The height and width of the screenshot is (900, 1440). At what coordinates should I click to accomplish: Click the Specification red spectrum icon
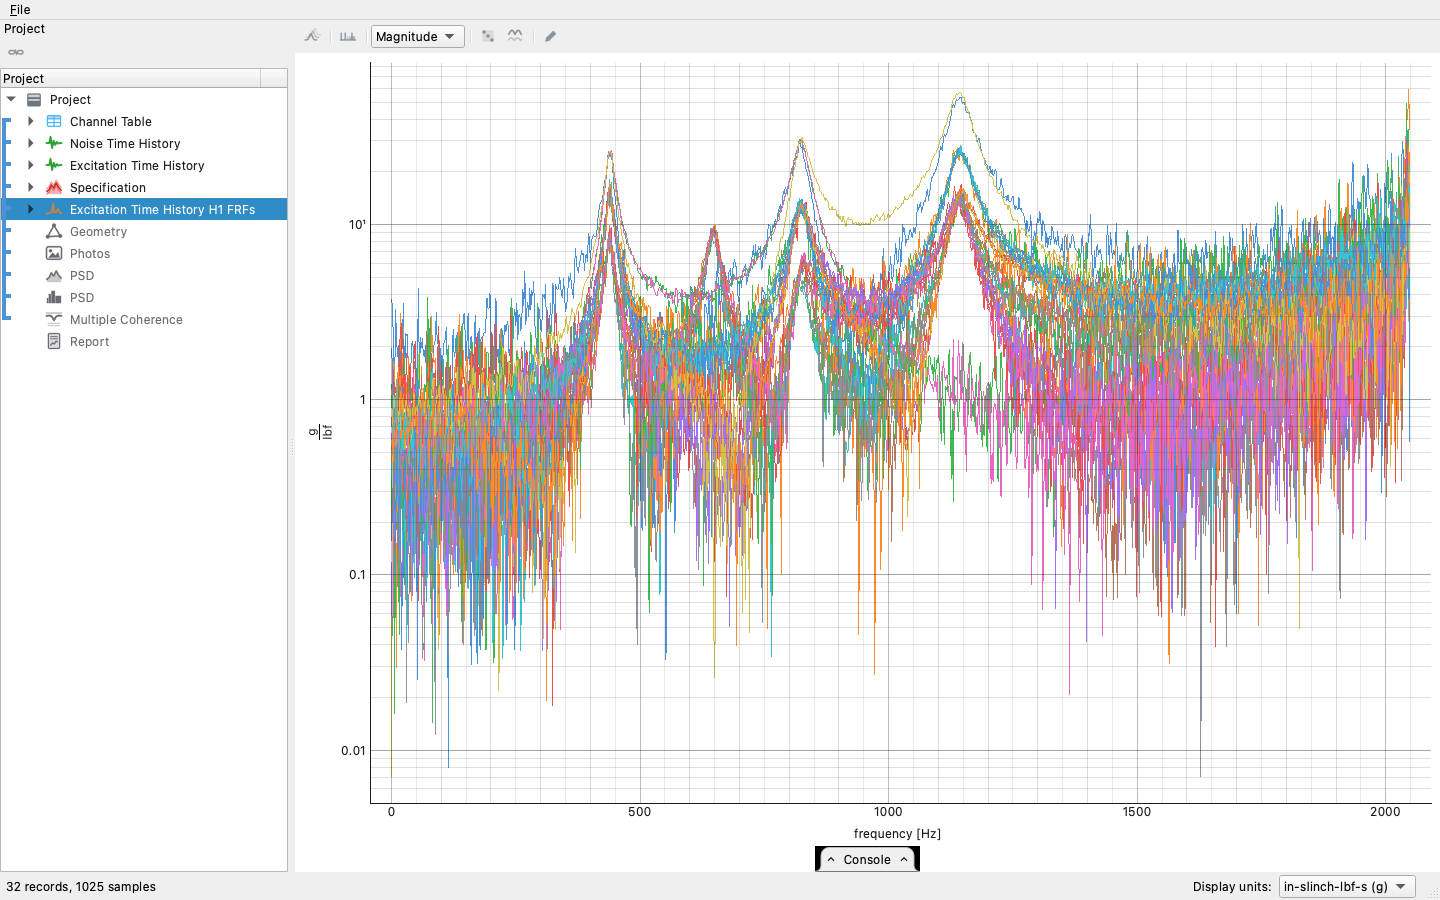pyautogui.click(x=54, y=187)
